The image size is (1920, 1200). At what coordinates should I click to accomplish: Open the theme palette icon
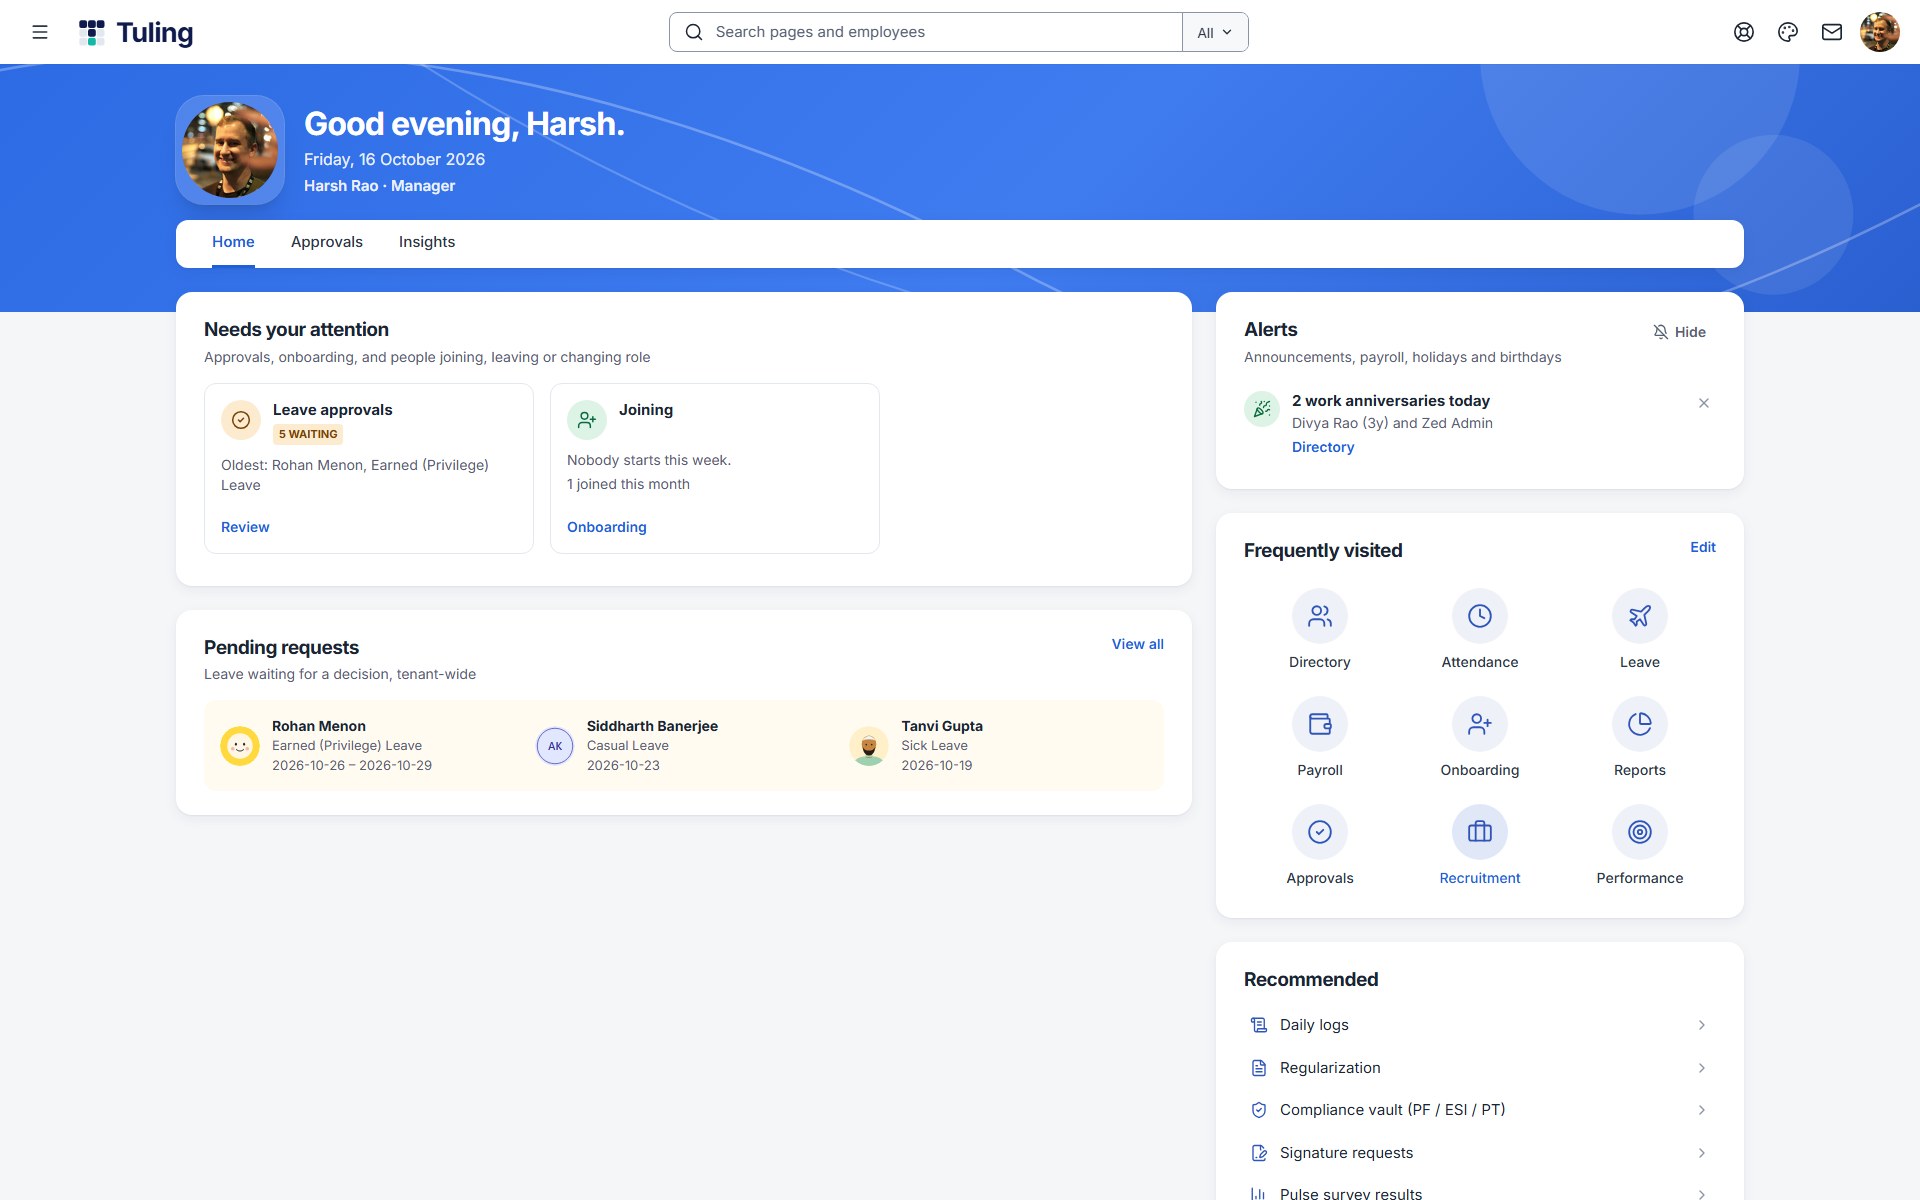point(1788,32)
